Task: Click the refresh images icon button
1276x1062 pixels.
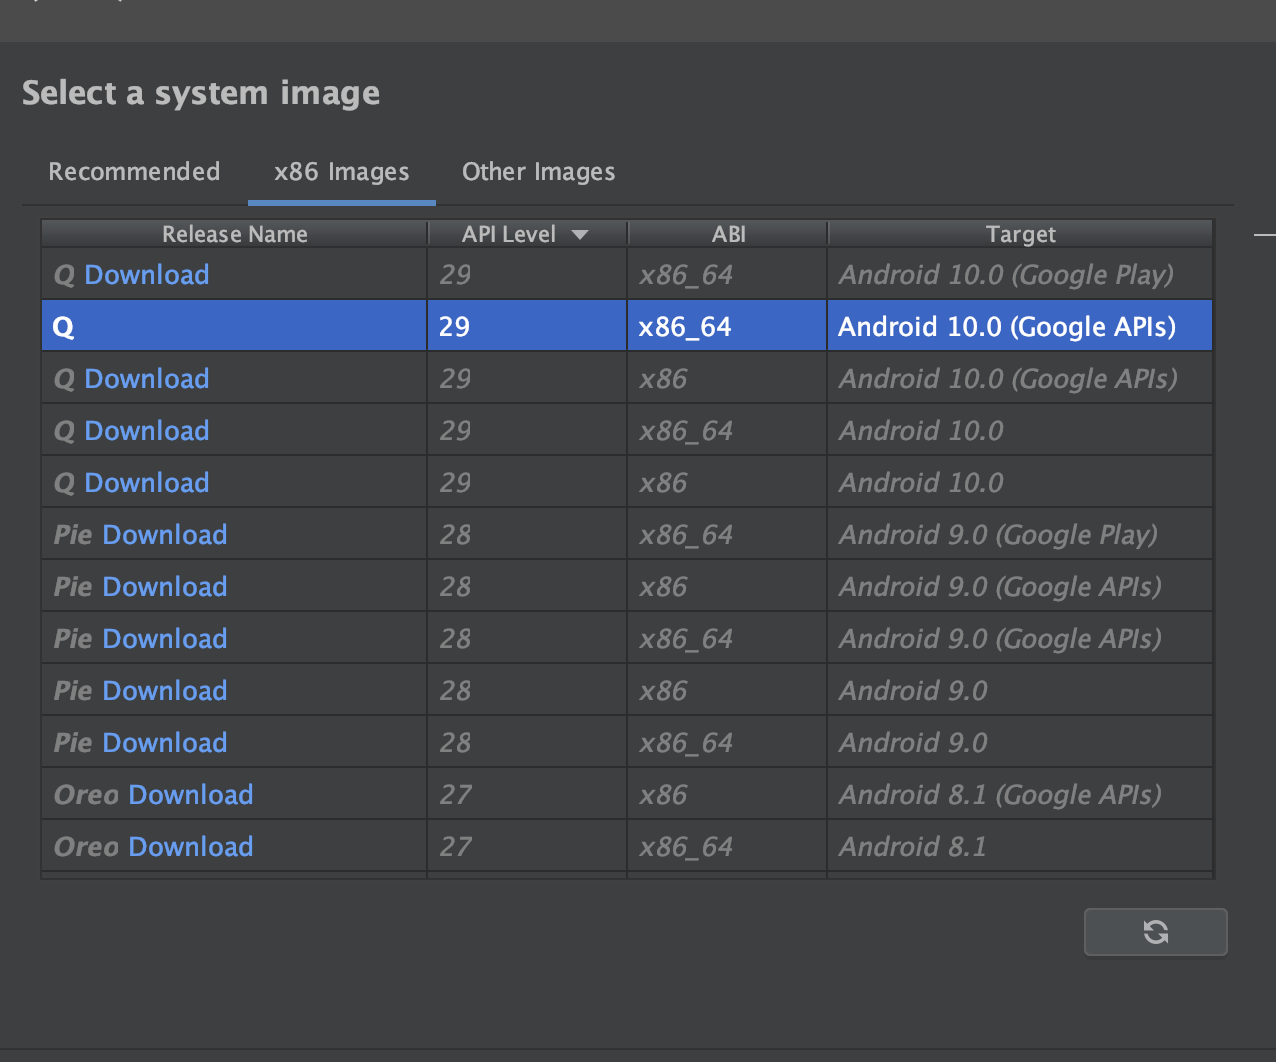Action: tap(1155, 932)
